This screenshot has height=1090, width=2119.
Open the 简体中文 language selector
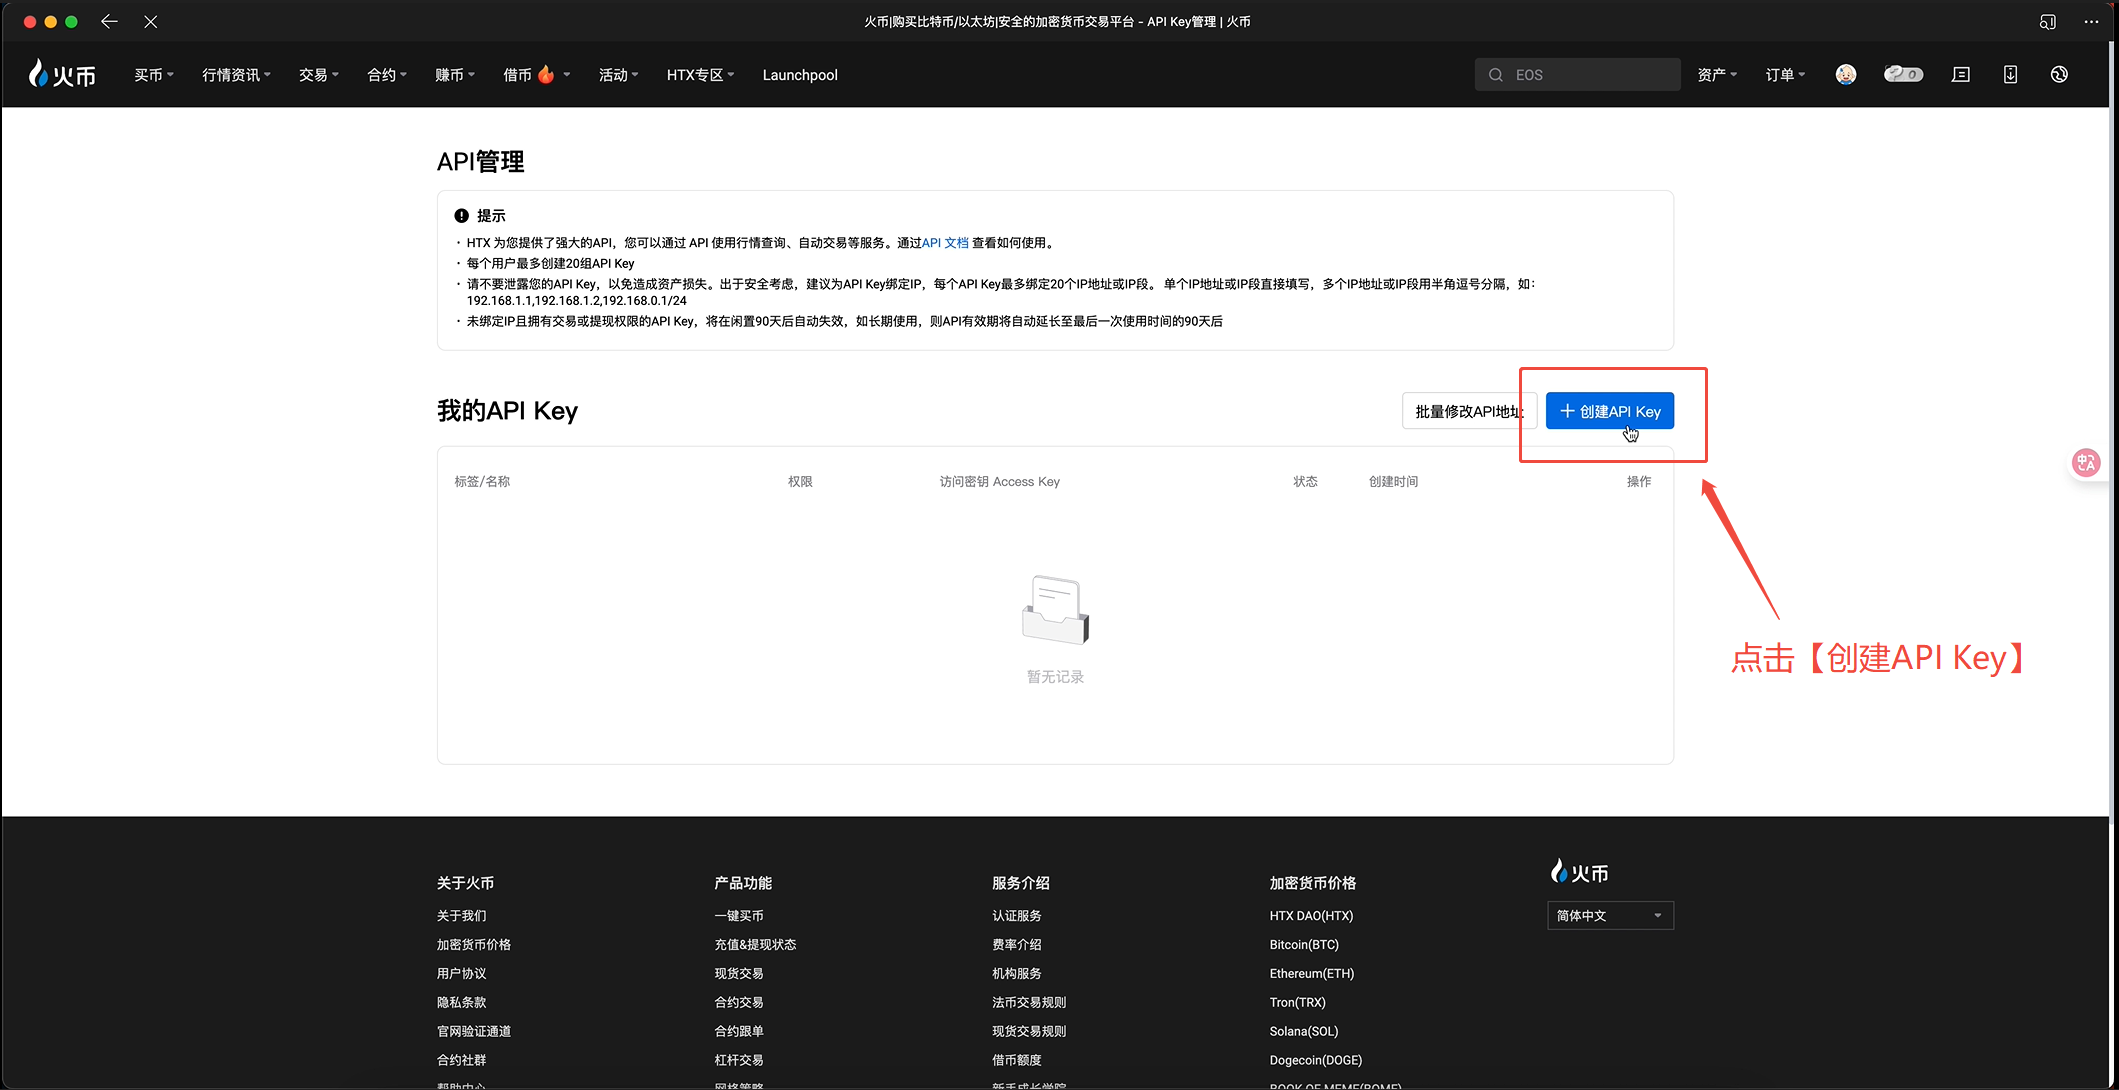coord(1610,915)
